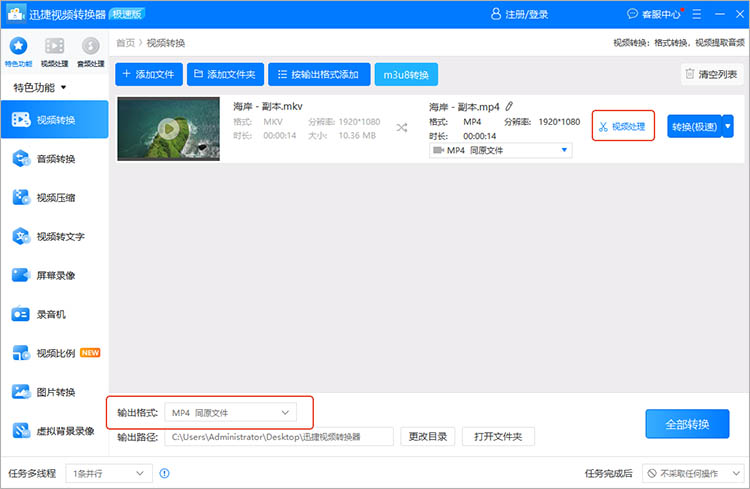Start conversion with 全部转换

tap(687, 424)
